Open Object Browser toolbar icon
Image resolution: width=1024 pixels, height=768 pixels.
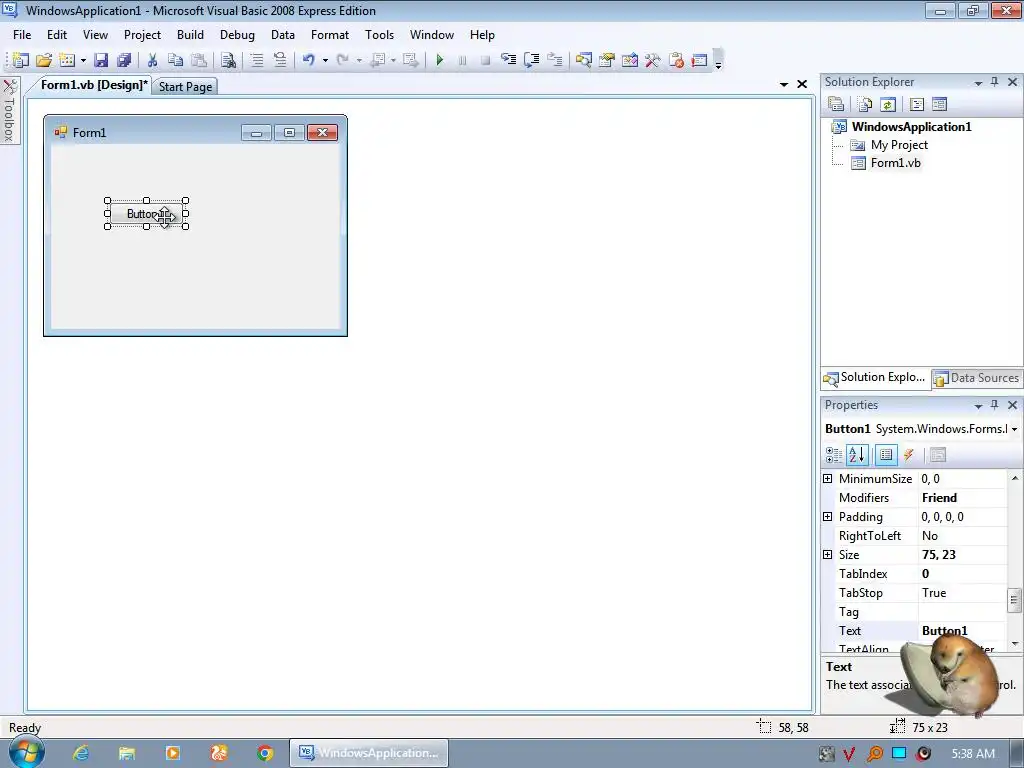630,60
